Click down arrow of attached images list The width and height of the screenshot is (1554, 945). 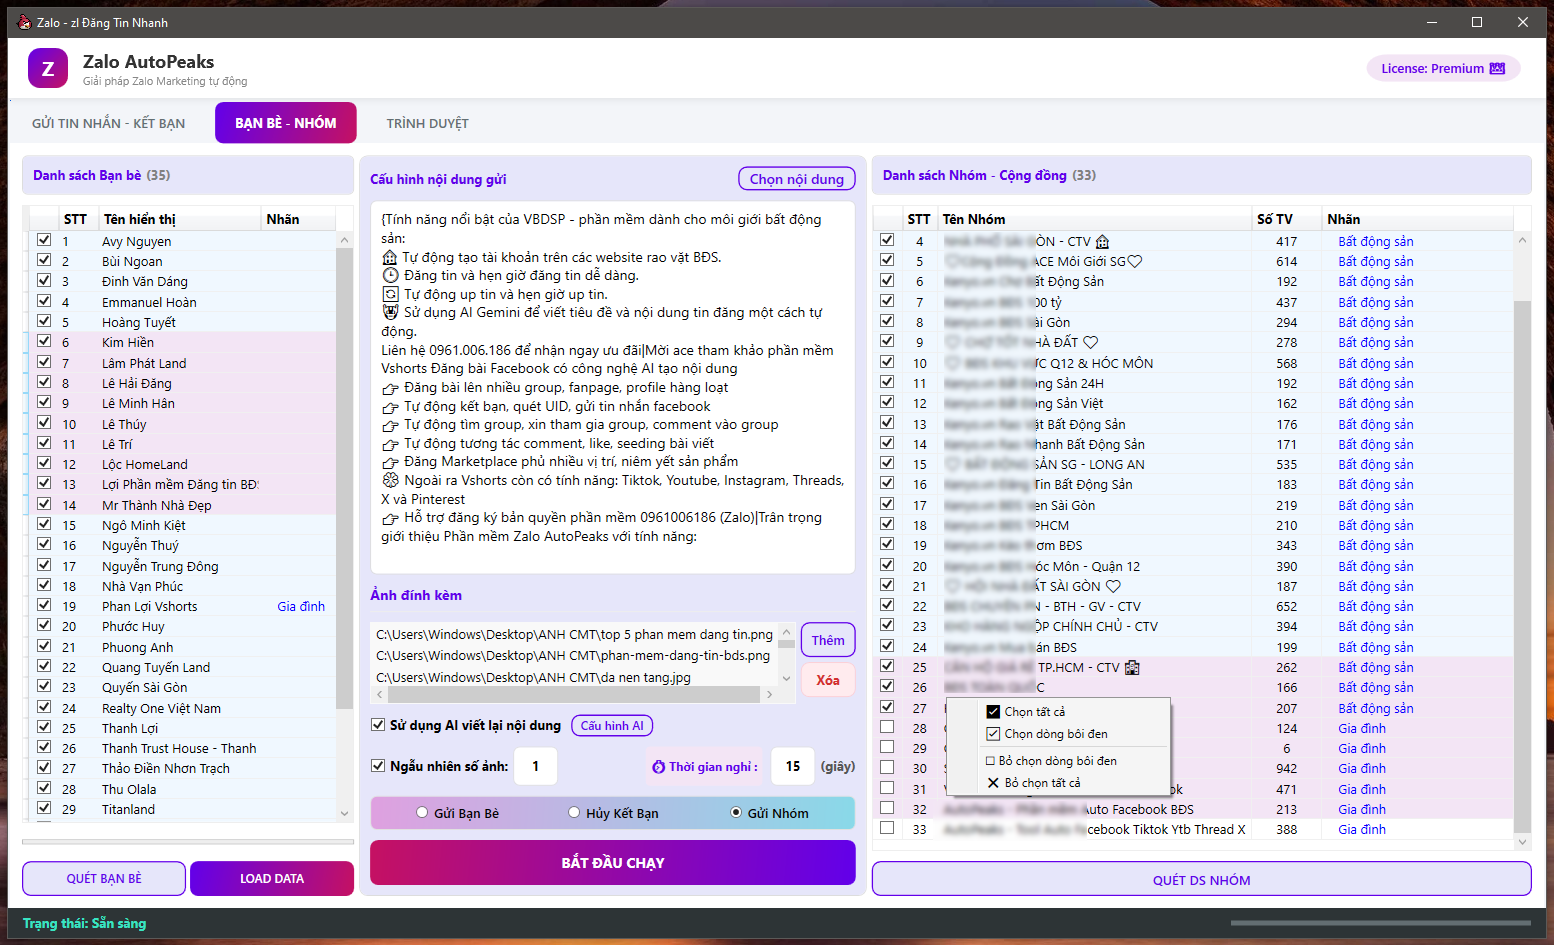tap(786, 678)
